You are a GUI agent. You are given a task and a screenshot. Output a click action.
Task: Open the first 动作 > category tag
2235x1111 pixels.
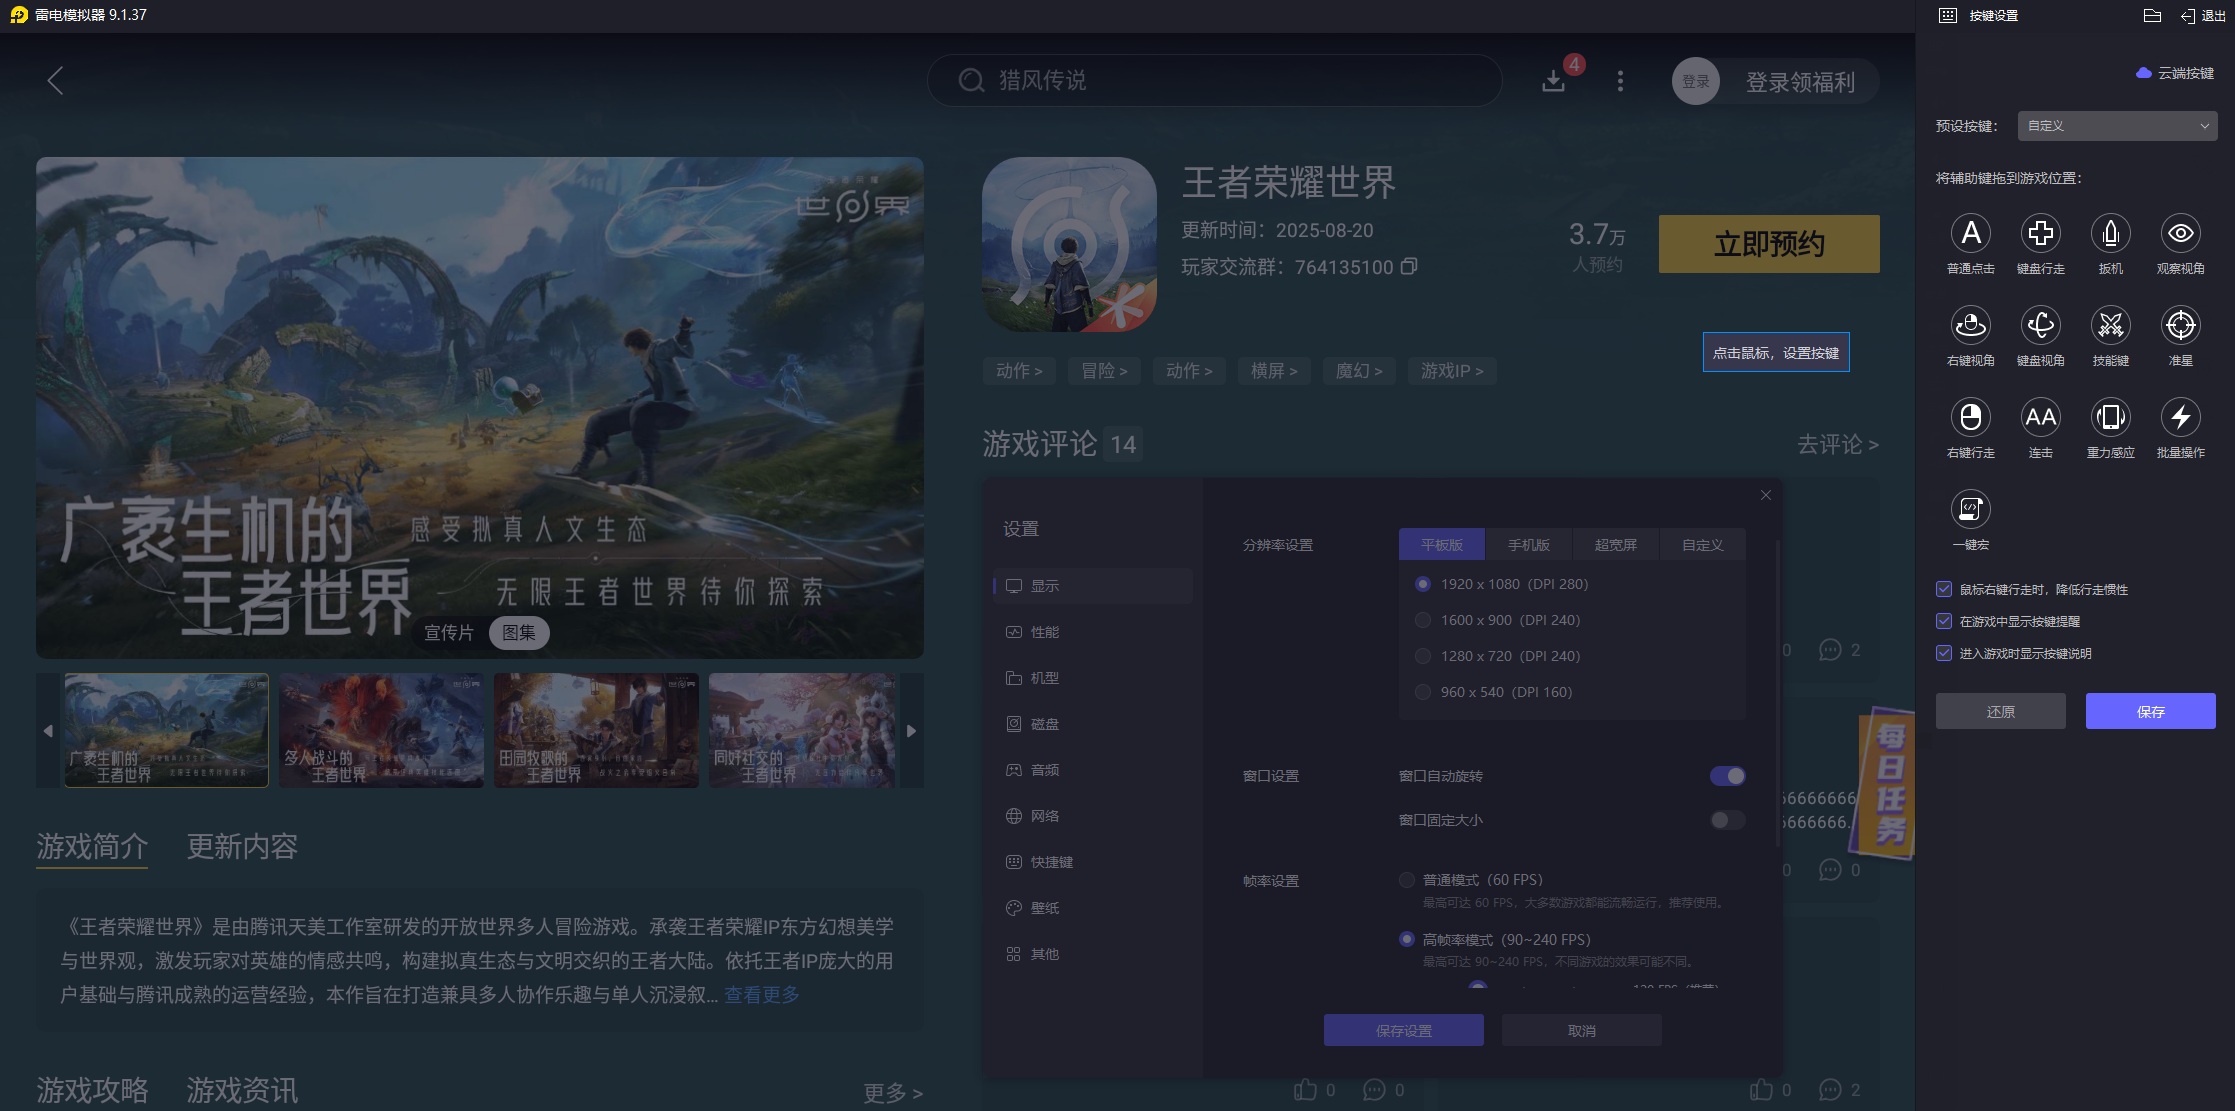click(1019, 371)
